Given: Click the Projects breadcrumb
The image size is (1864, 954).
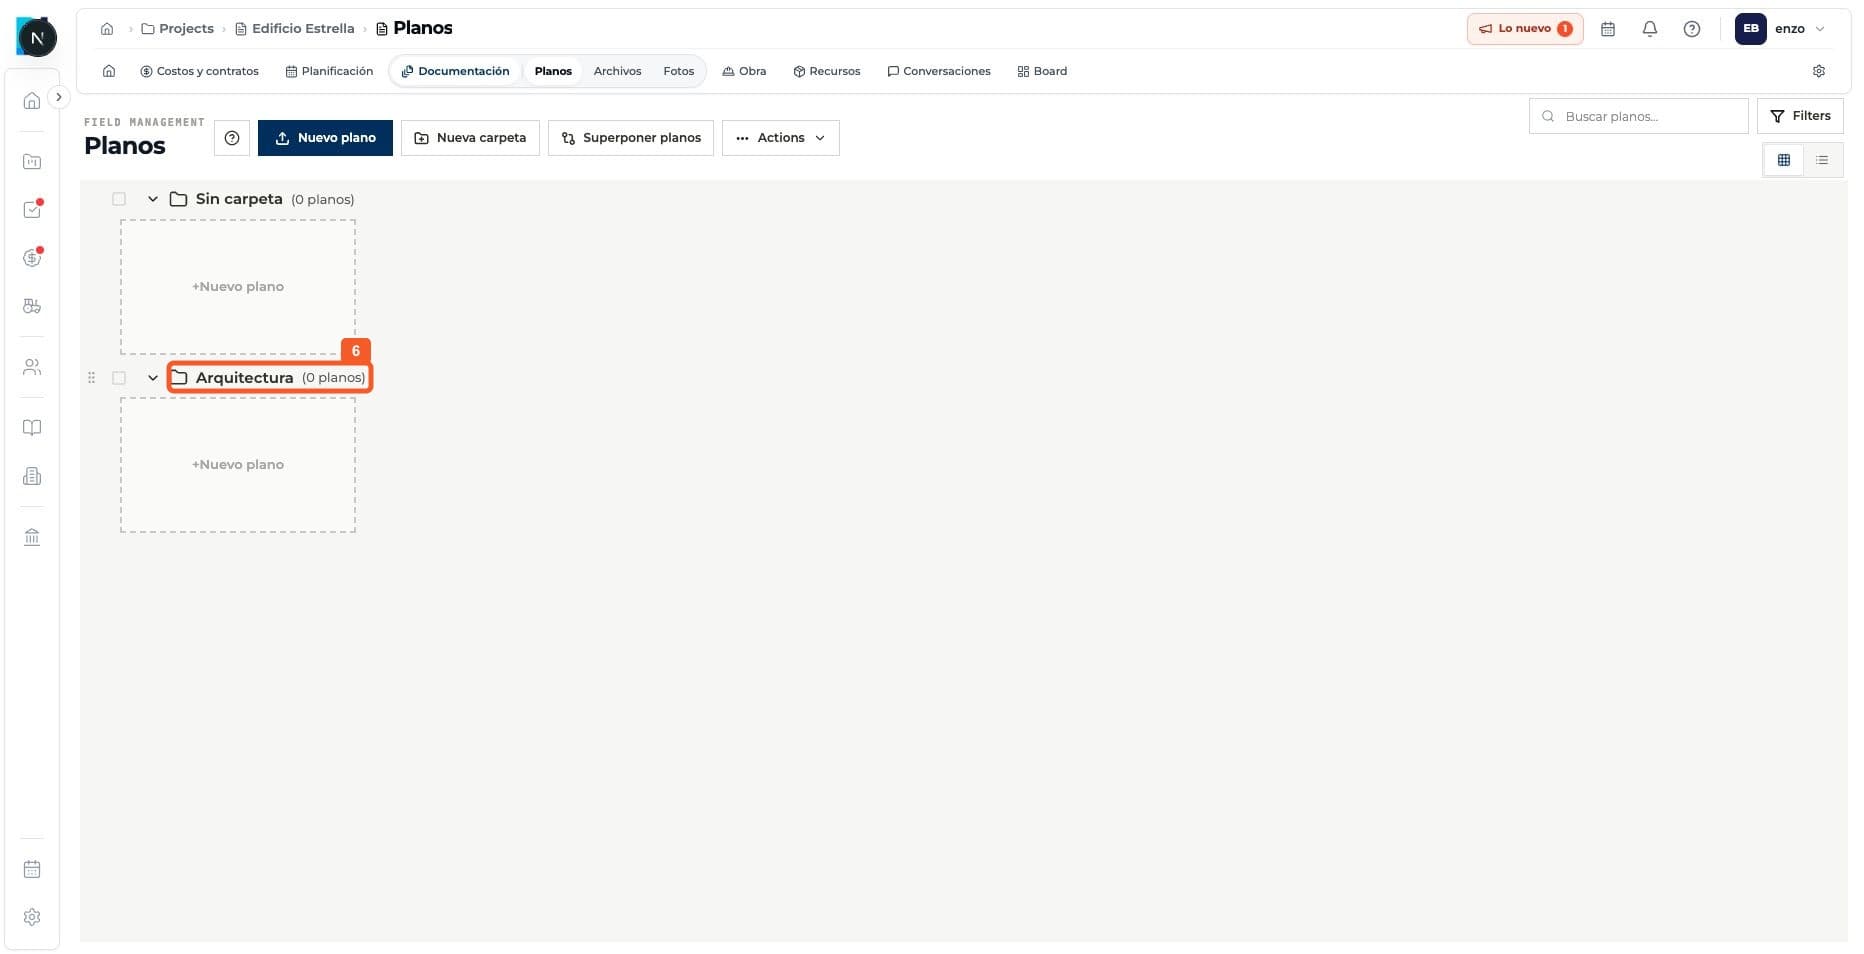Looking at the screenshot, I should coord(178,29).
